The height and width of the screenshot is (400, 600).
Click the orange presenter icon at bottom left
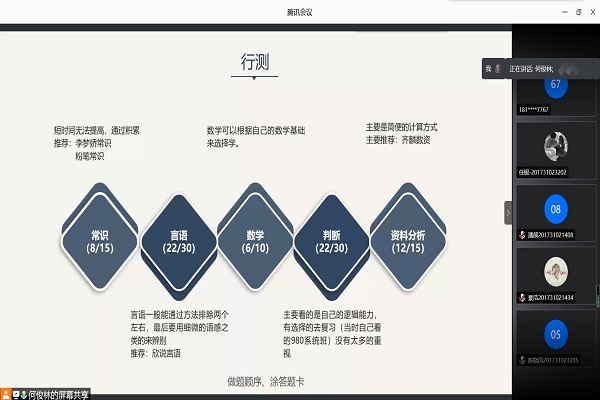pyautogui.click(x=6, y=393)
